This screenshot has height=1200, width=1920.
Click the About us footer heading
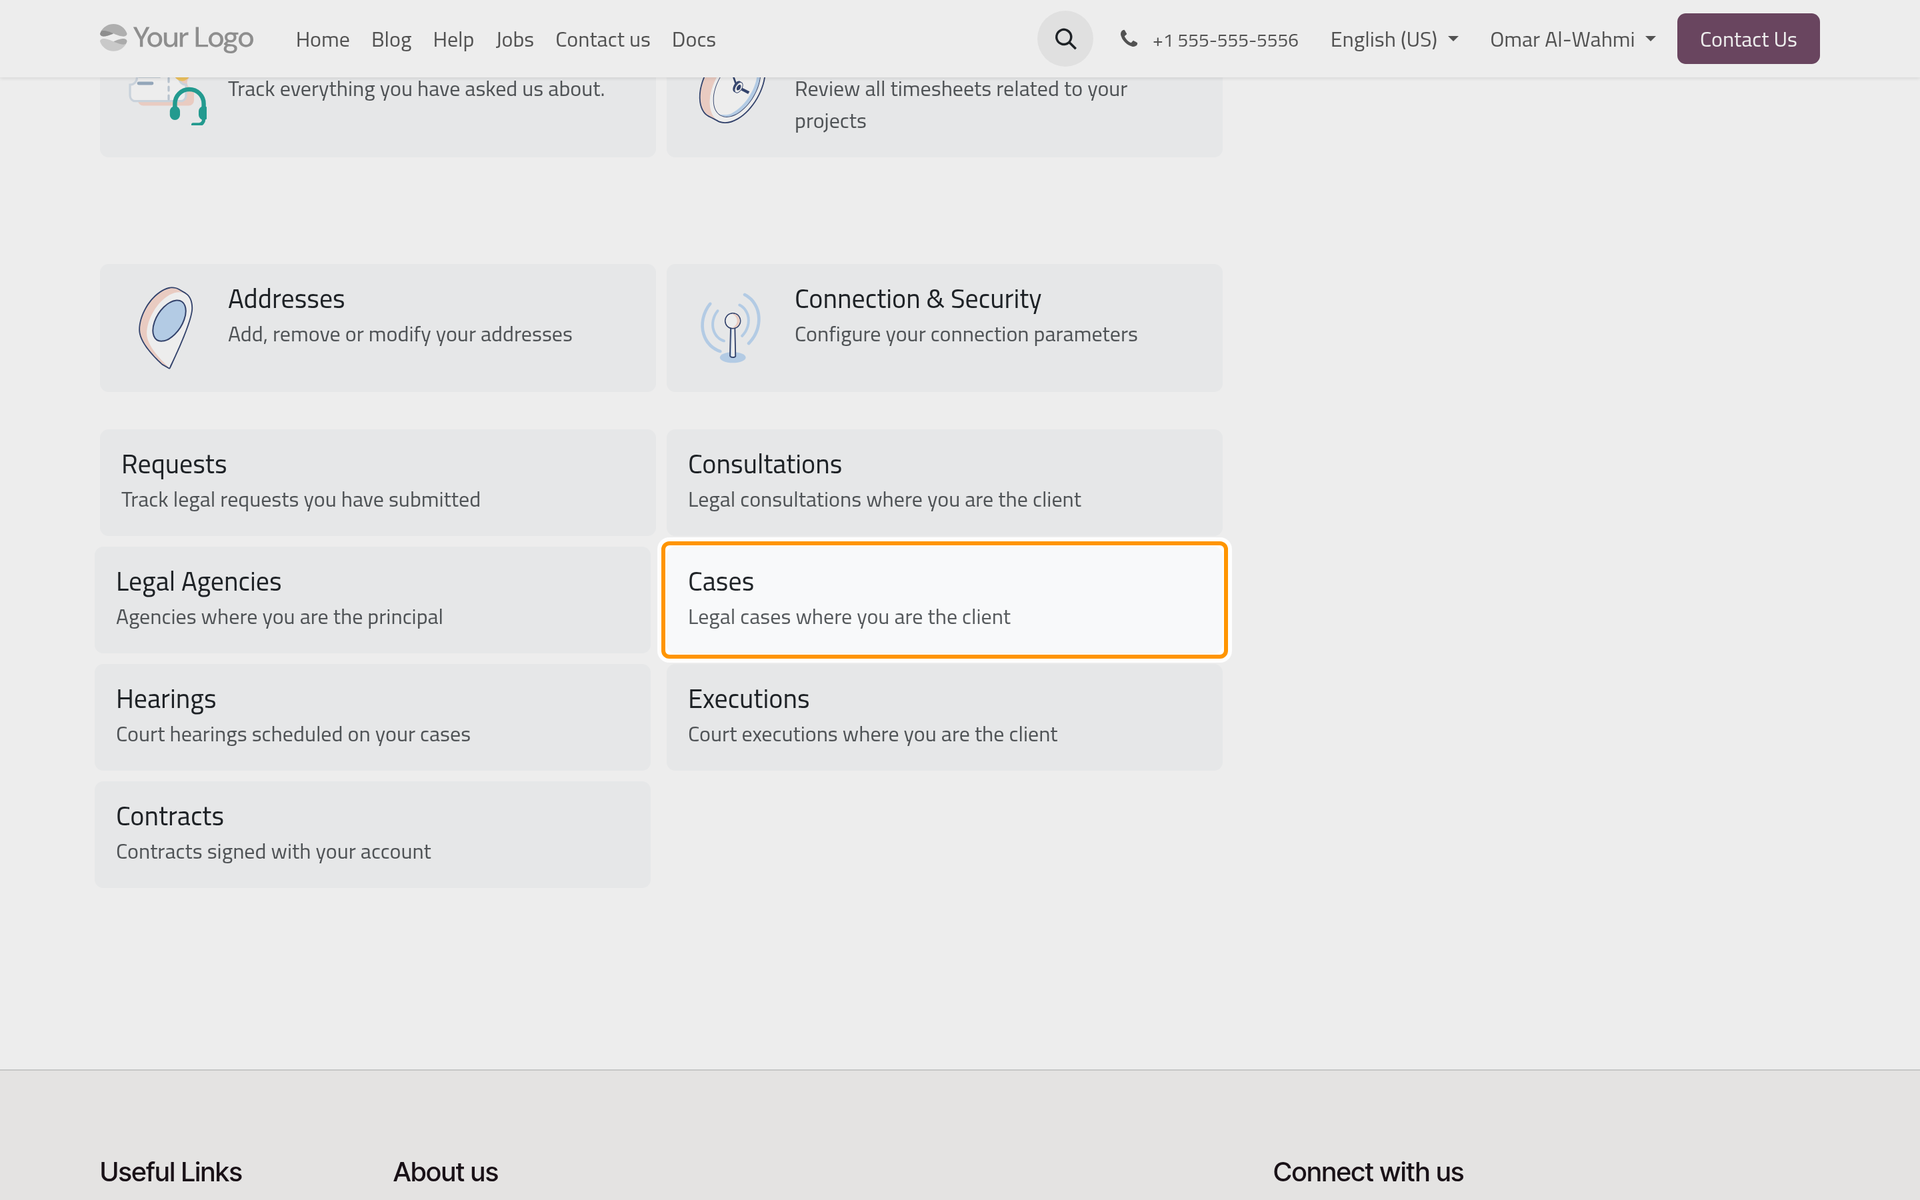[x=445, y=1172]
